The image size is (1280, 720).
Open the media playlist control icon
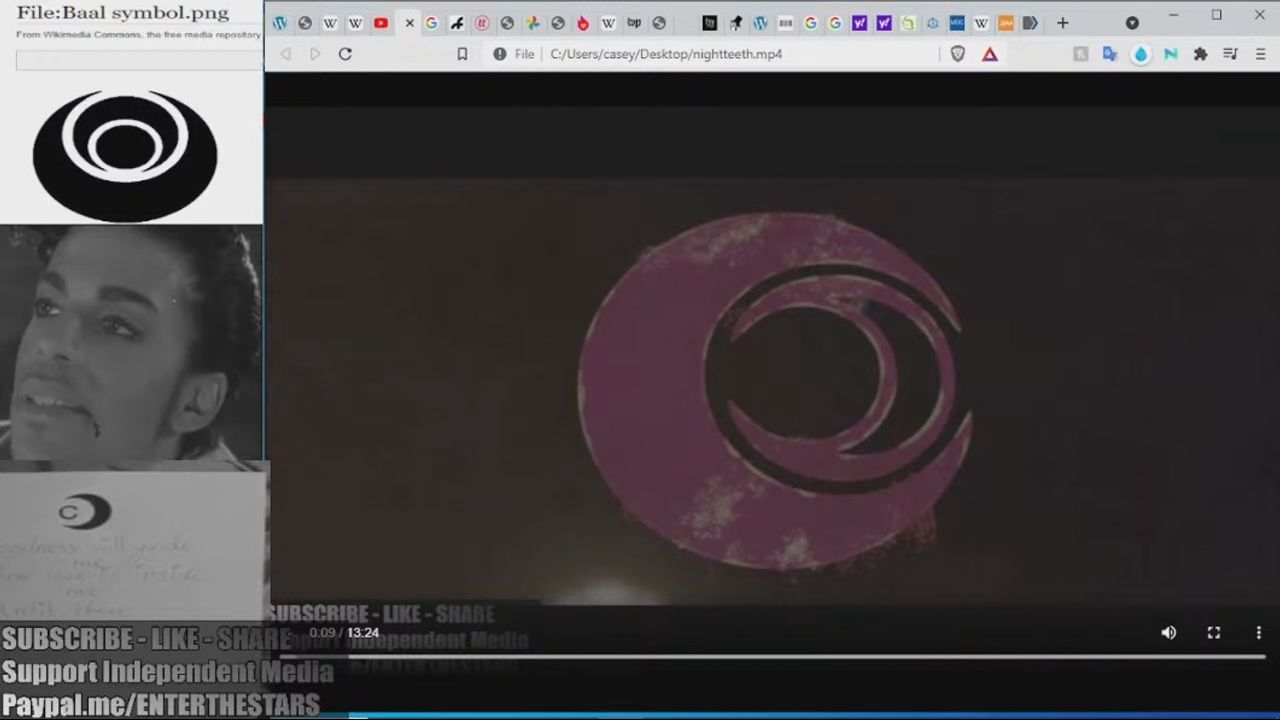coord(1231,54)
